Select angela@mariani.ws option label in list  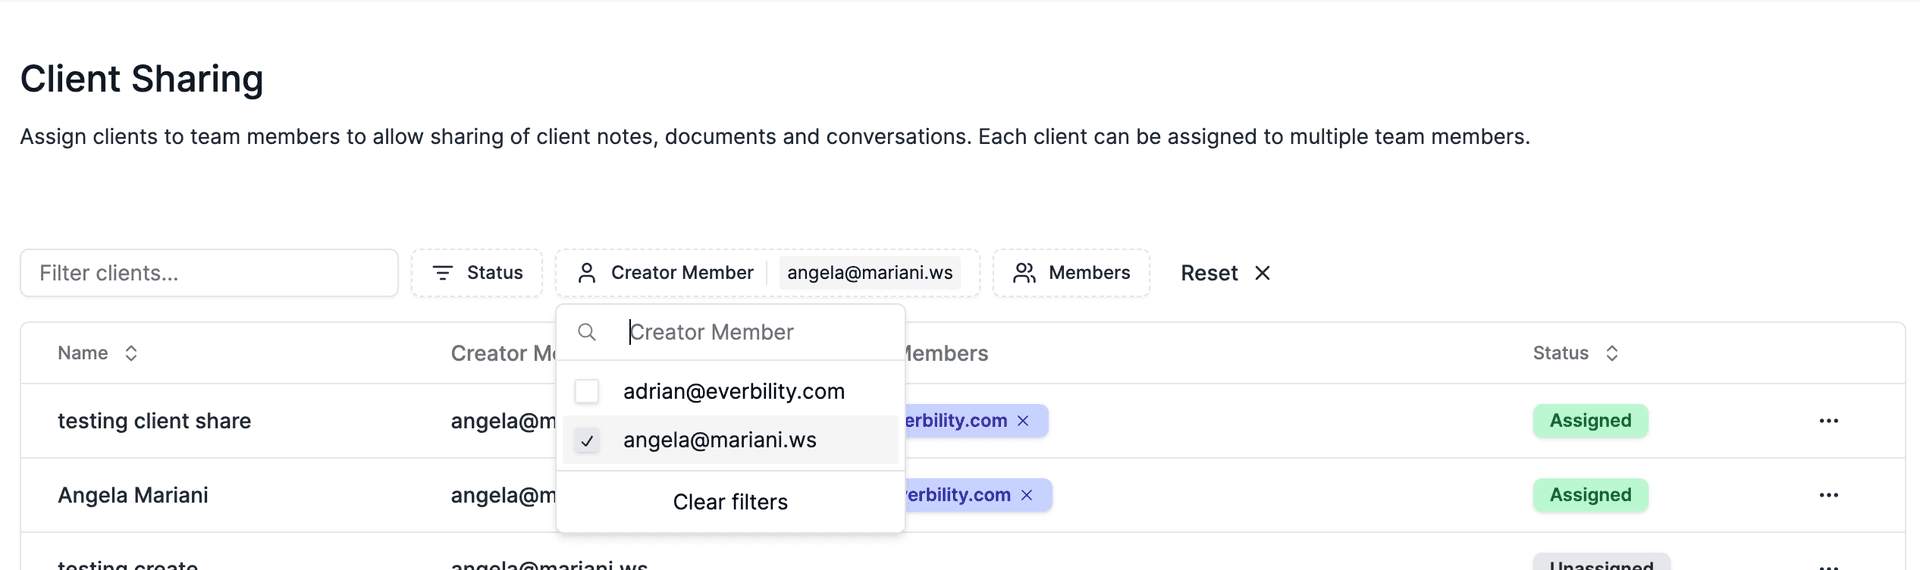(x=719, y=440)
